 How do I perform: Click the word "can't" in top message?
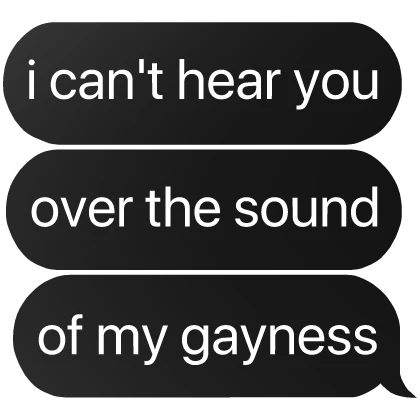[x=107, y=80]
